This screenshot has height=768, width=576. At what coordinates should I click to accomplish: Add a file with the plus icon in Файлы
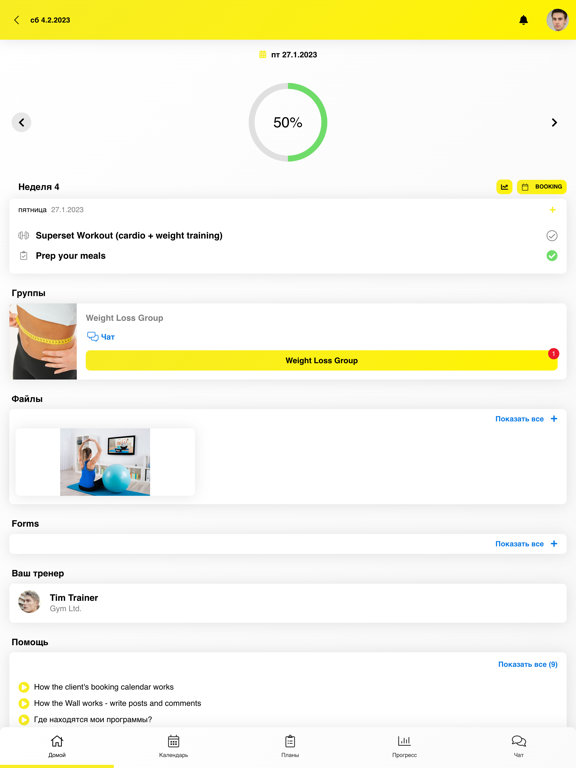pos(554,419)
